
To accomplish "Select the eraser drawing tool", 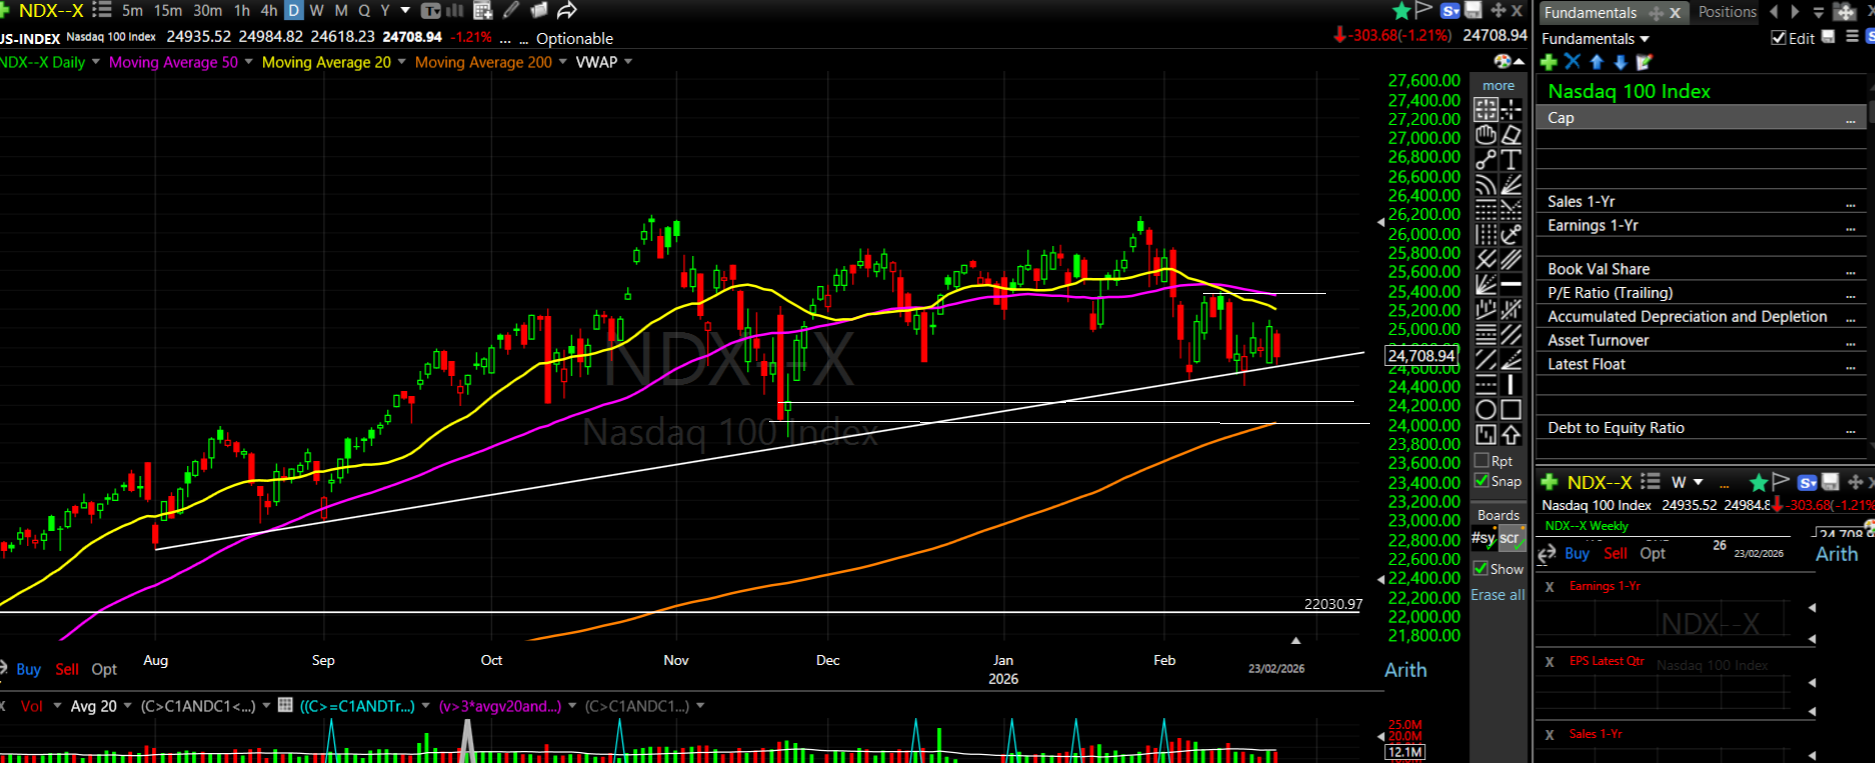I will point(1511,134).
